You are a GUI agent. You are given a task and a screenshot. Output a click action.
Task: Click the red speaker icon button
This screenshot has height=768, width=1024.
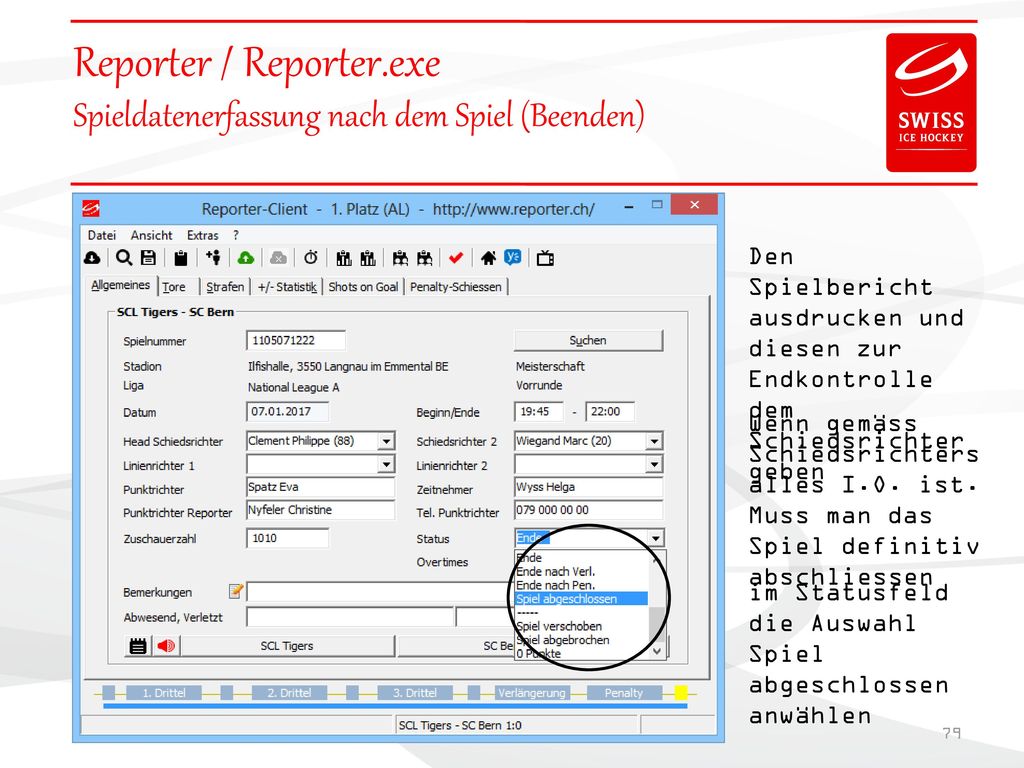[x=166, y=646]
